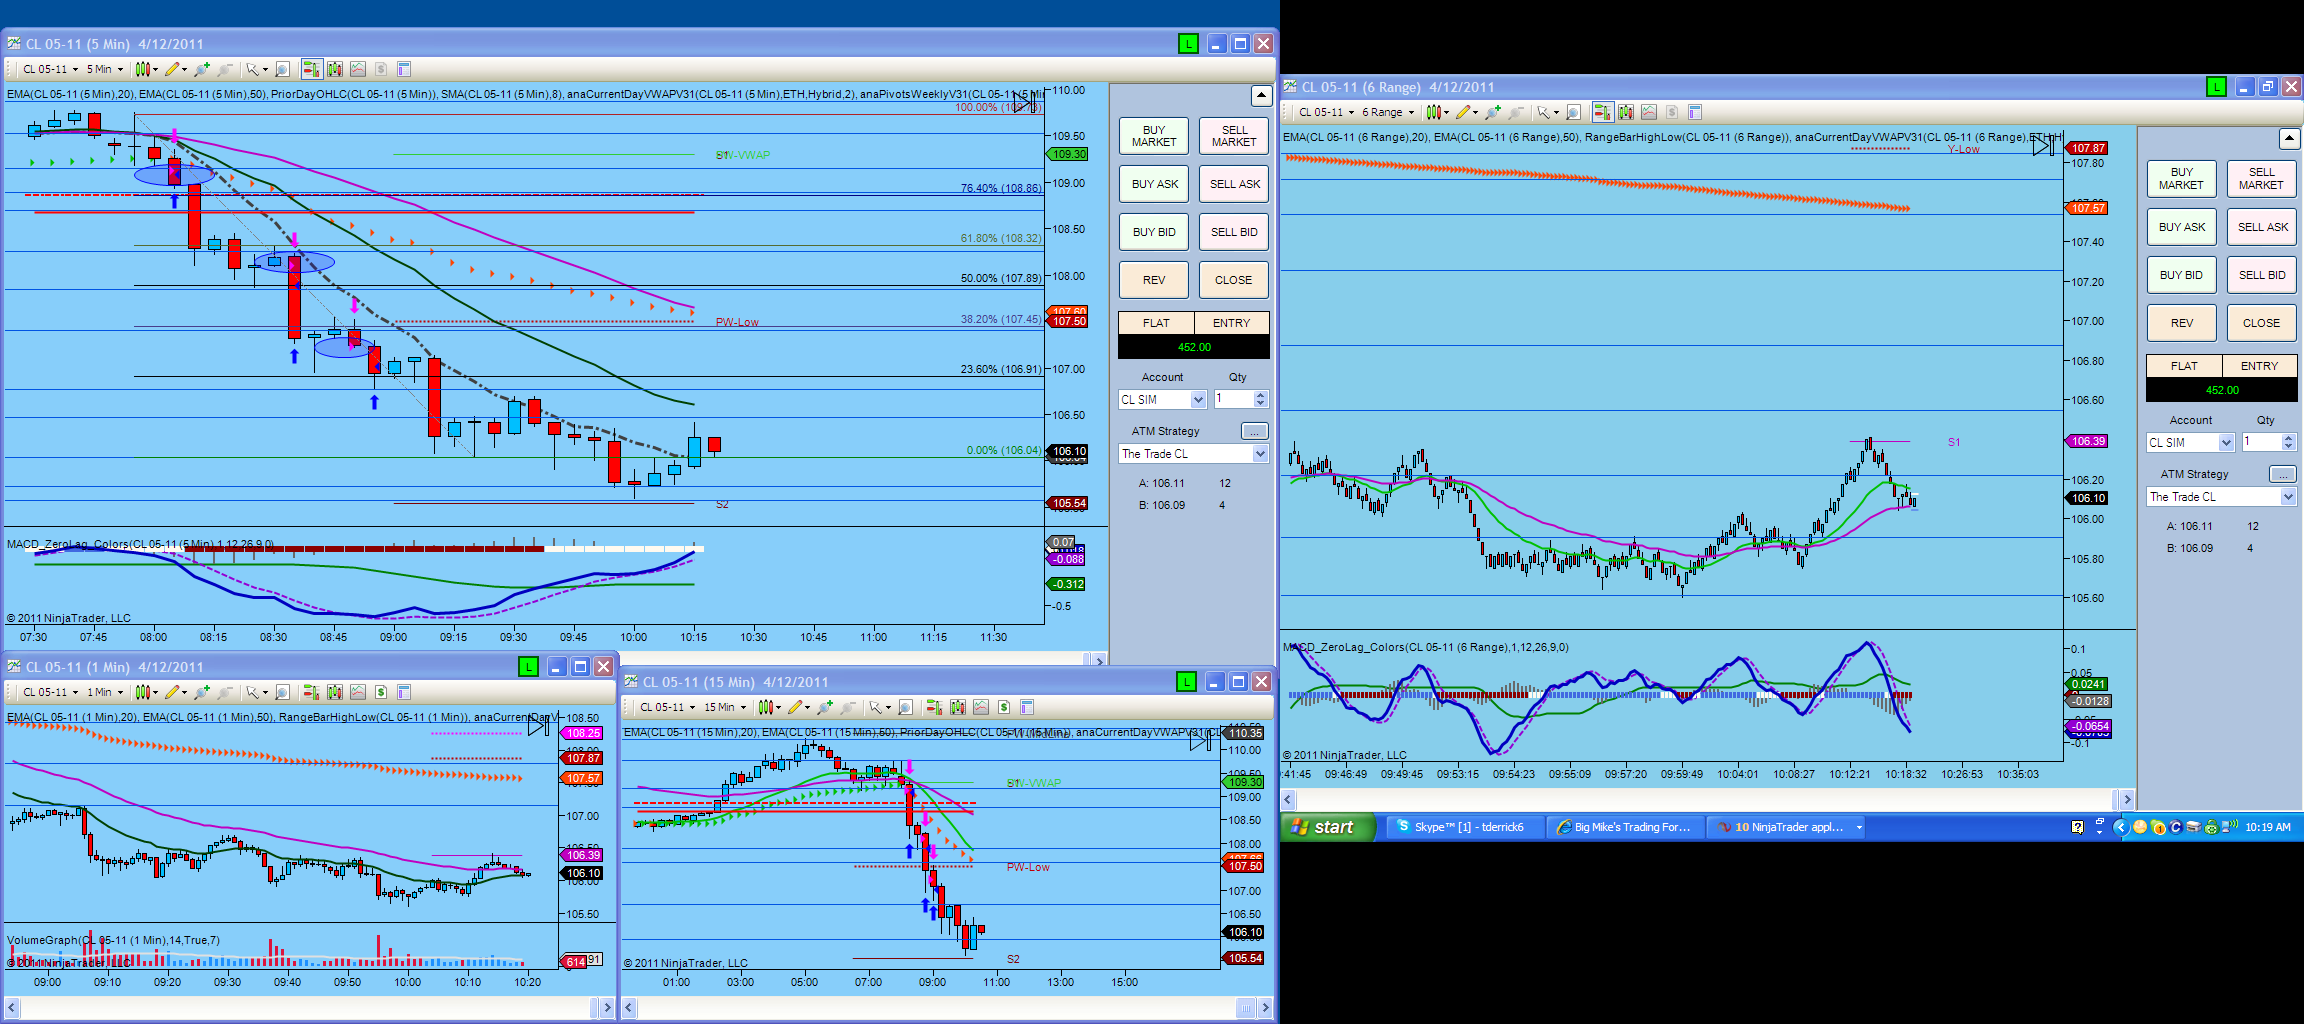Open Properties icon in 6 Range chart toolbar
2304x1024 pixels.
pyautogui.click(x=1694, y=112)
